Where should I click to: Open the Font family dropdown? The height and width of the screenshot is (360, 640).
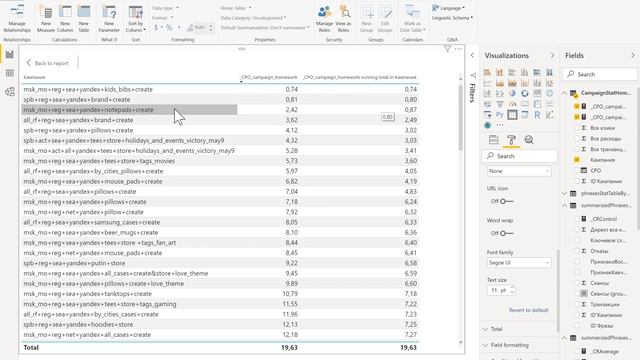[519, 263]
